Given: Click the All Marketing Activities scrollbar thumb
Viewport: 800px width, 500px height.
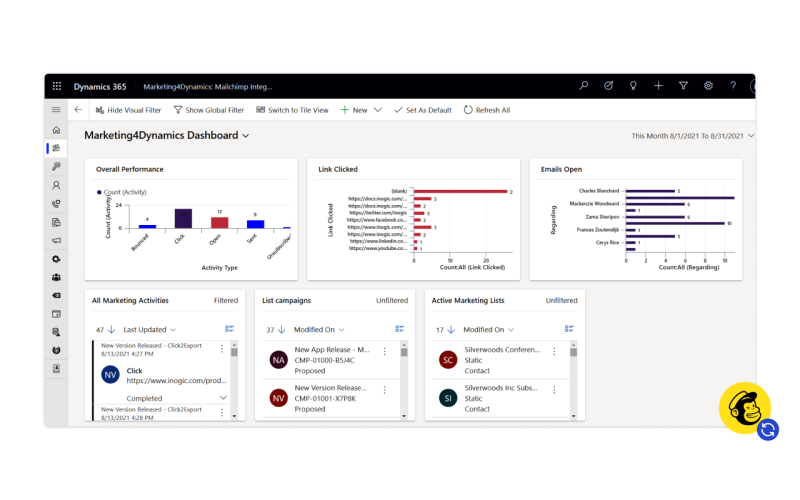Looking at the screenshot, I should 234,352.
